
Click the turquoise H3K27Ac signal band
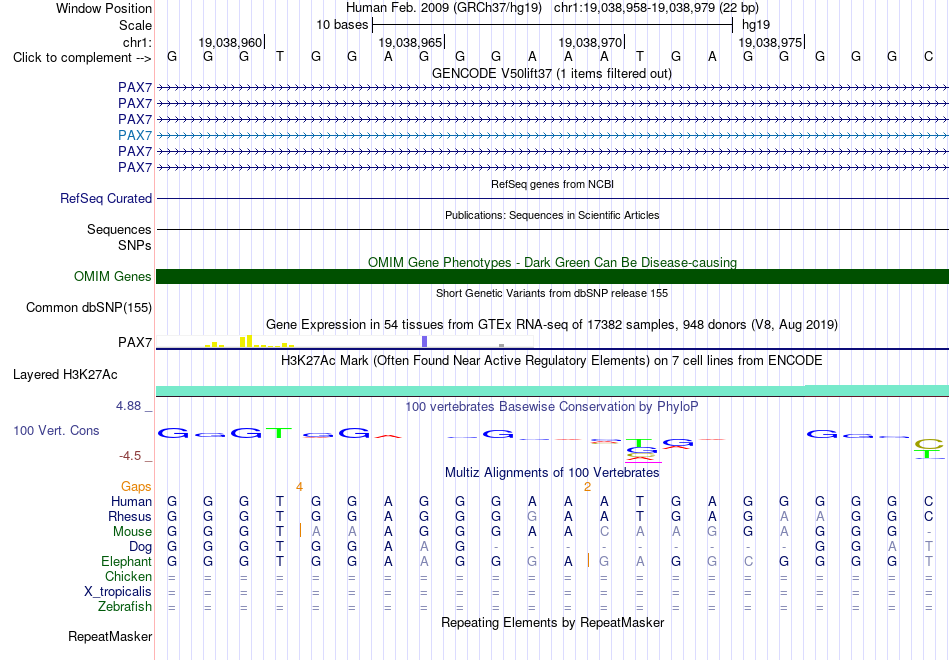pos(553,390)
